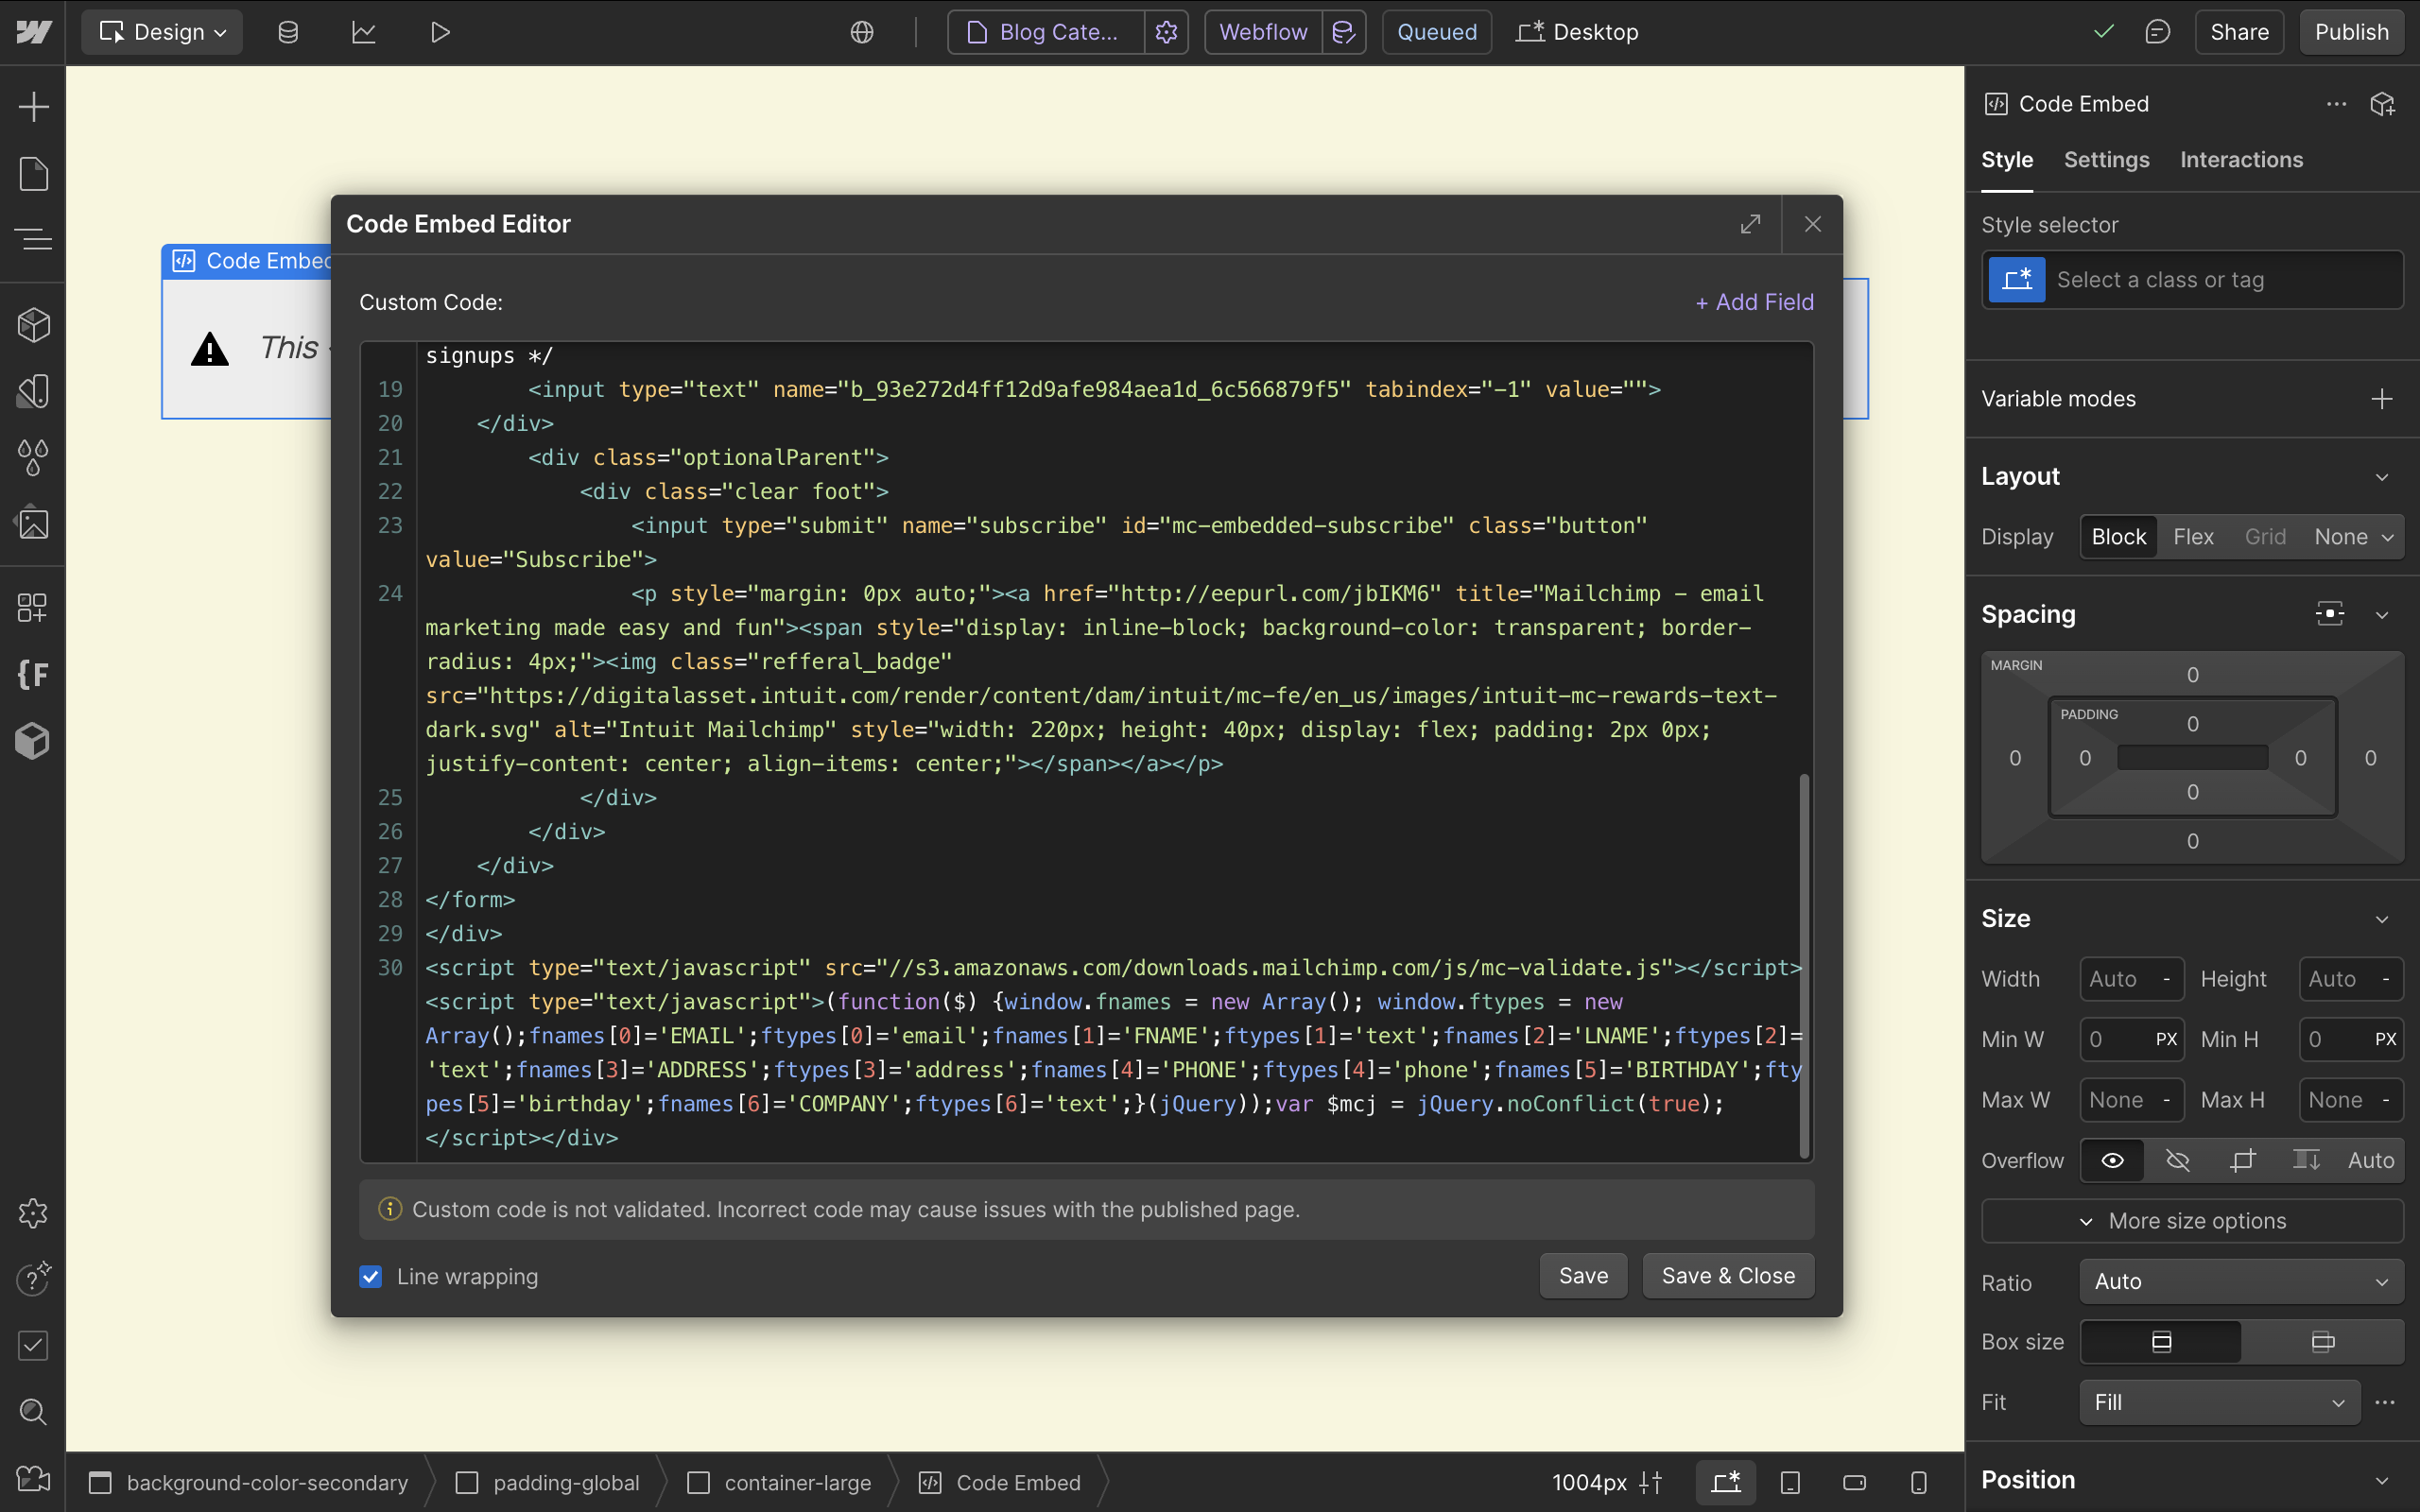
Task: Add a Variable mode plus button
Action: 2382,399
